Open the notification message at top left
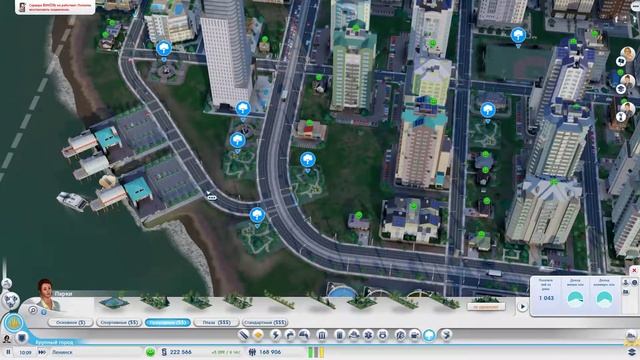 [x=55, y=7]
